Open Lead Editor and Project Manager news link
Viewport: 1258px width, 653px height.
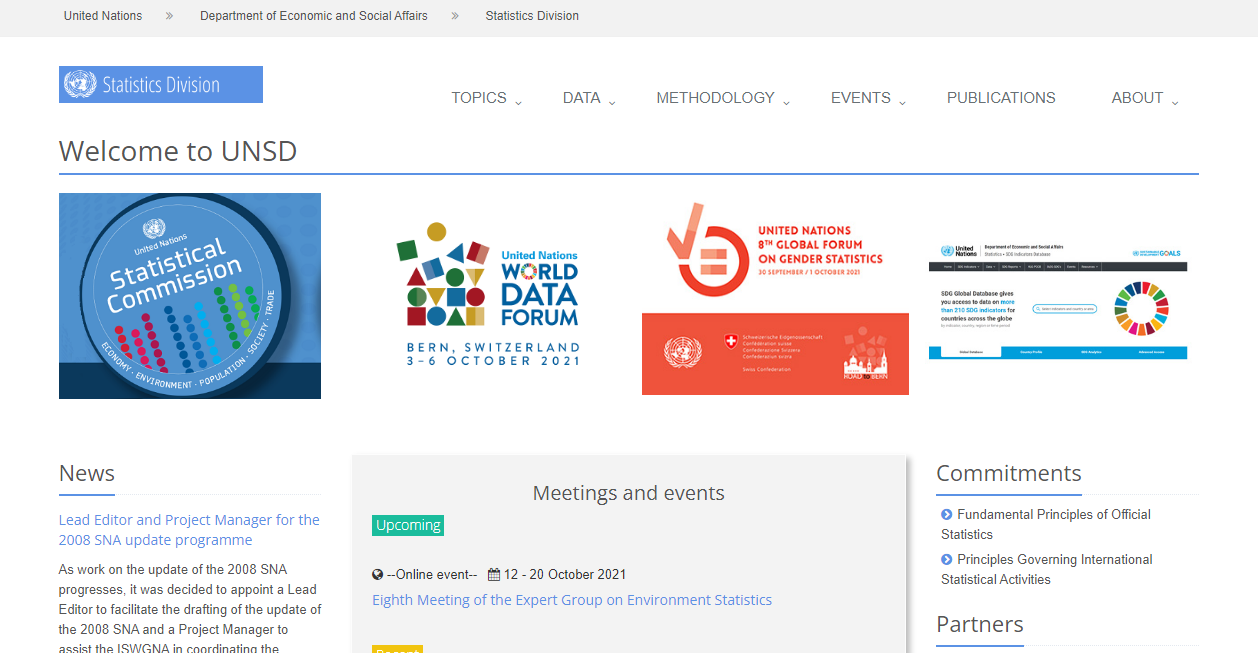click(x=189, y=530)
